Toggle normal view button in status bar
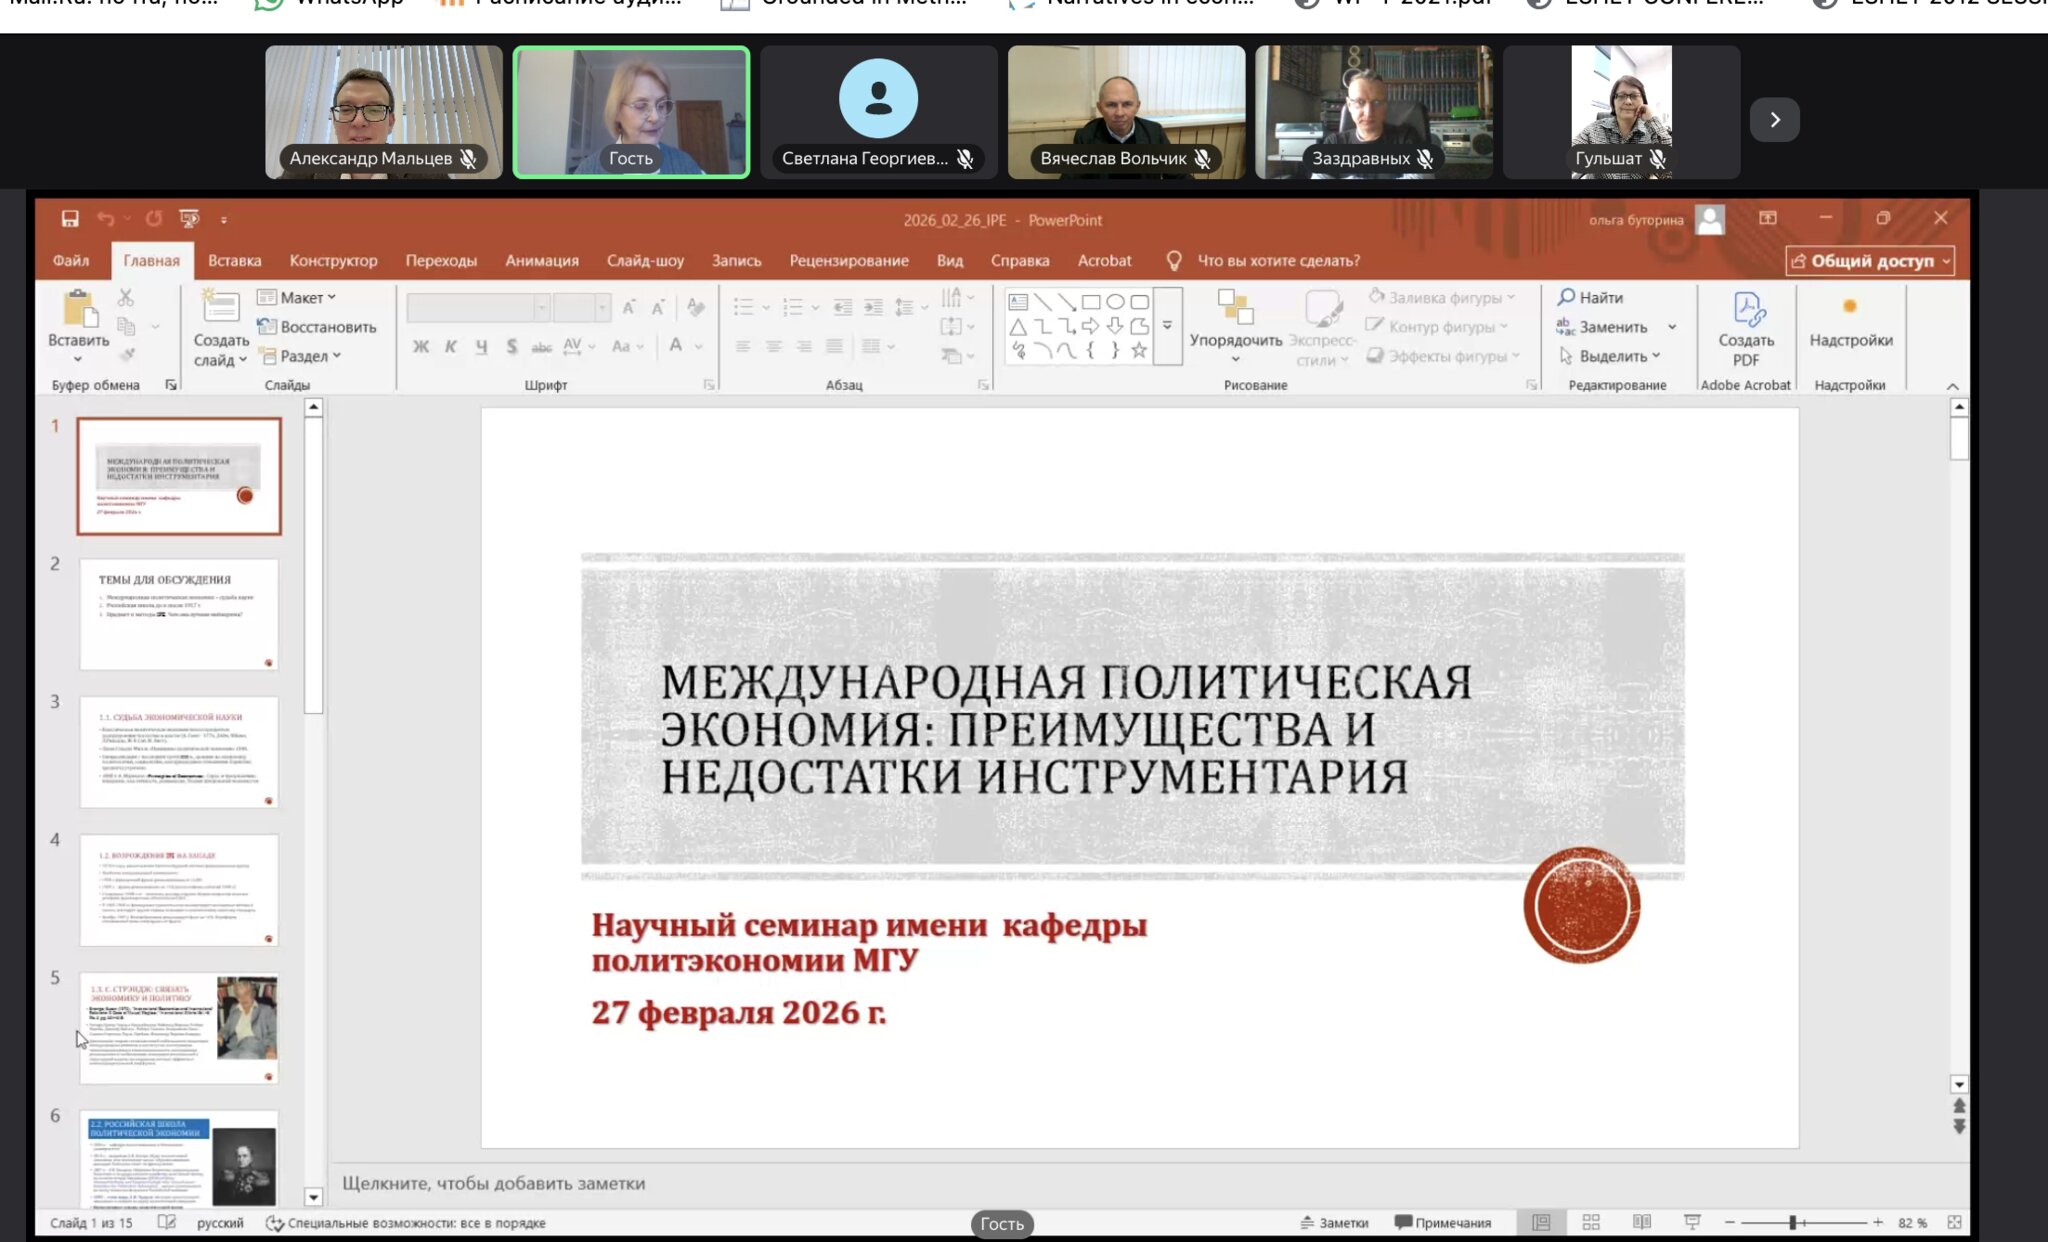2048x1242 pixels. point(1541,1222)
